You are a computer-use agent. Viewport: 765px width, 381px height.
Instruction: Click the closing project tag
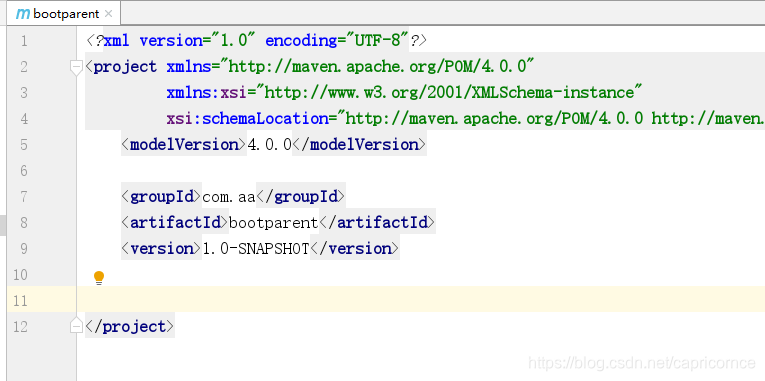point(130,326)
